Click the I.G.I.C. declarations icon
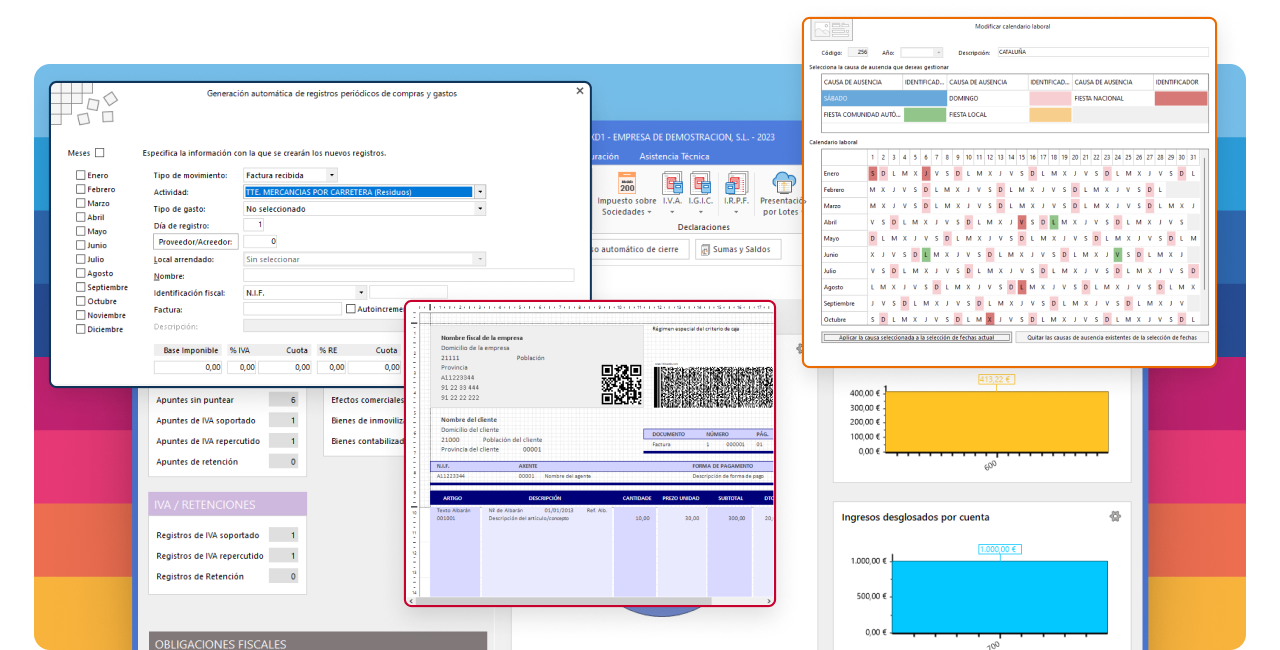1280x650 pixels. pos(700,184)
